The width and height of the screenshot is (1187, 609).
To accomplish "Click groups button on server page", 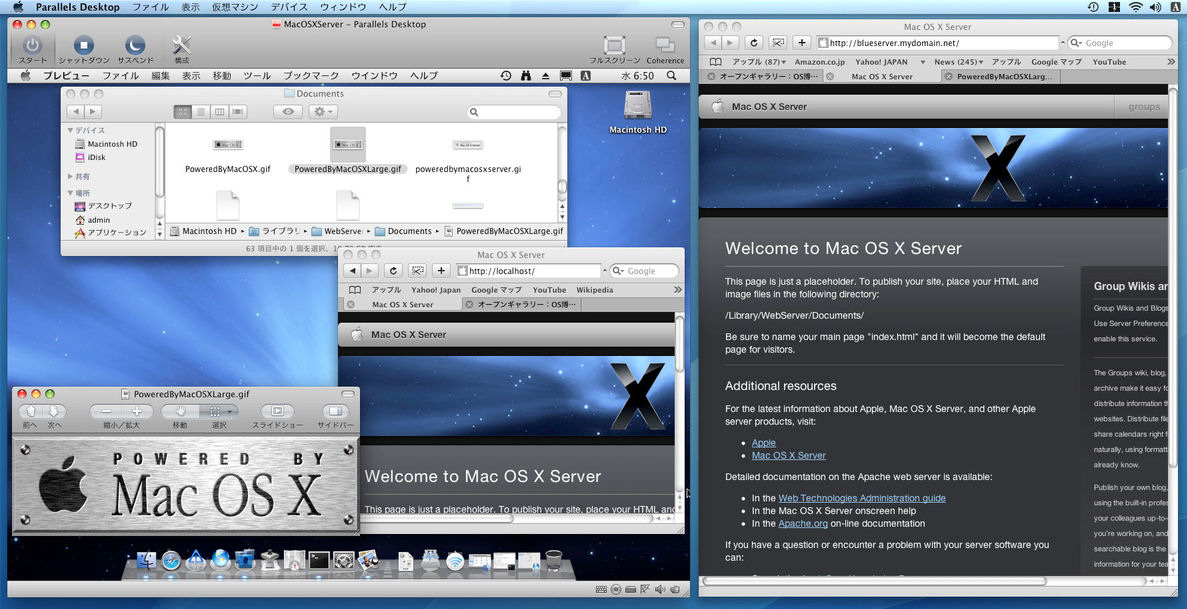I will coord(1143,107).
